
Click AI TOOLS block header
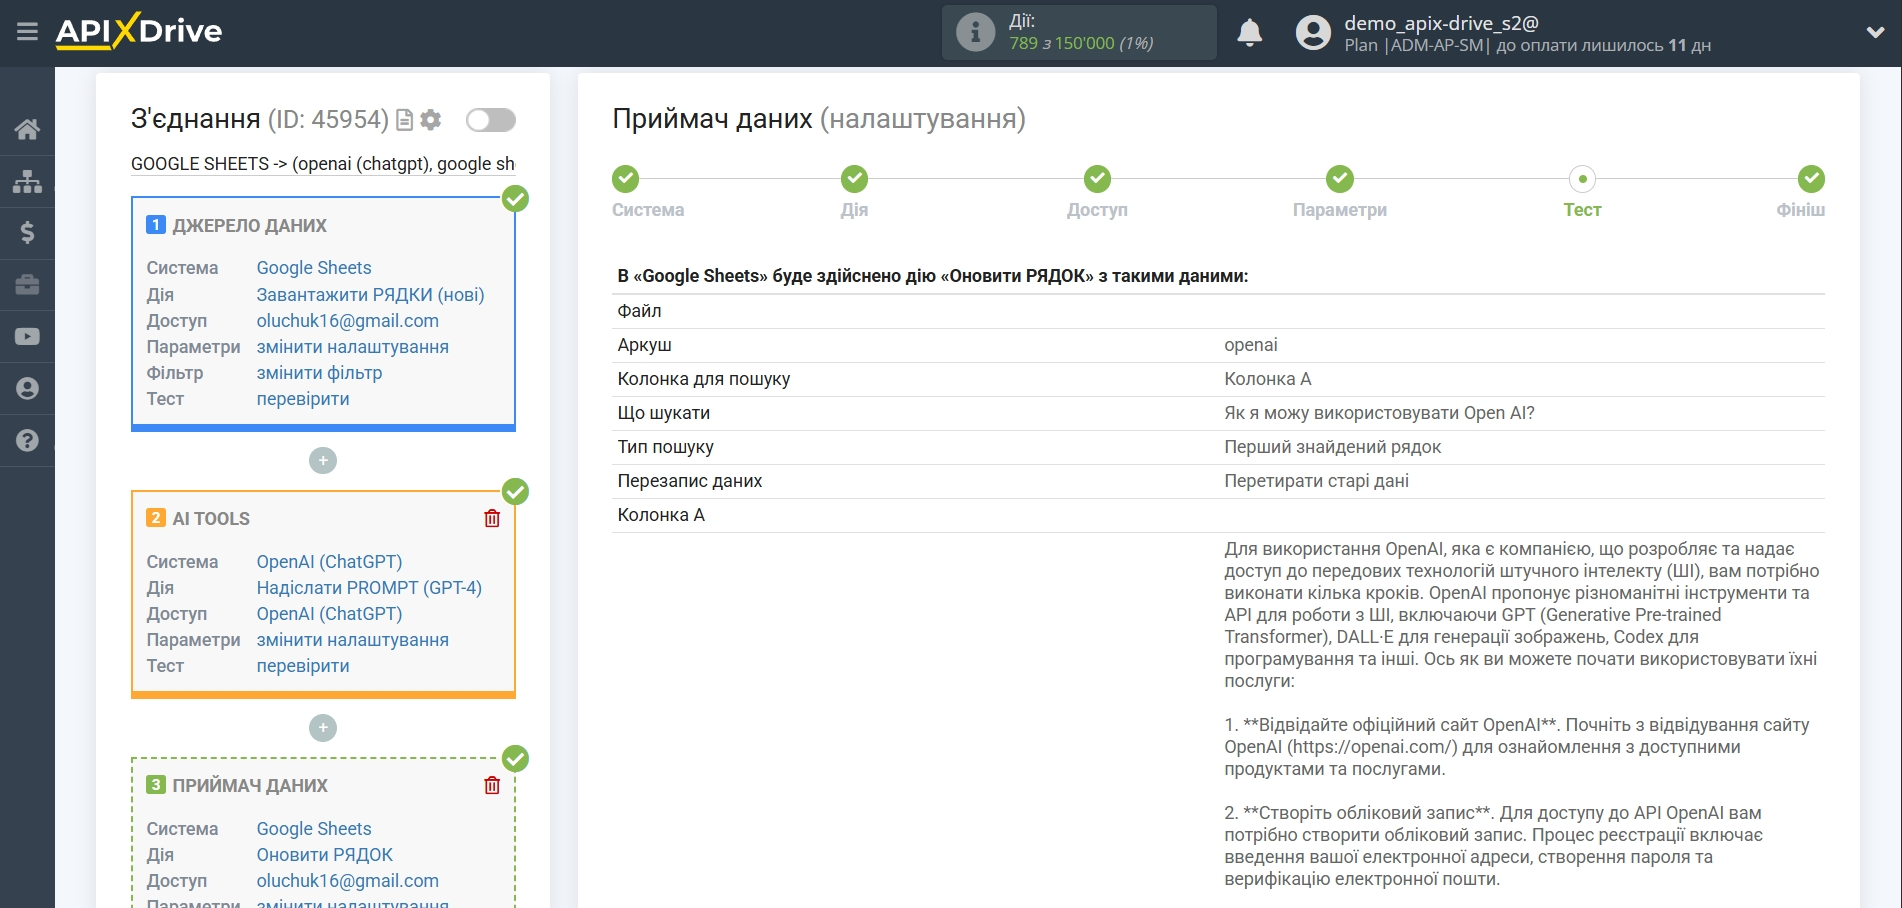211,519
